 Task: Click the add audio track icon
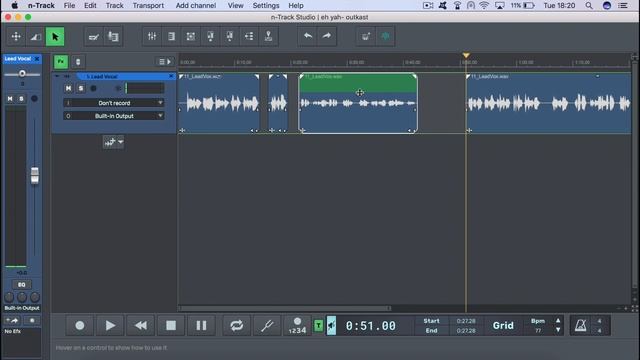point(210,37)
